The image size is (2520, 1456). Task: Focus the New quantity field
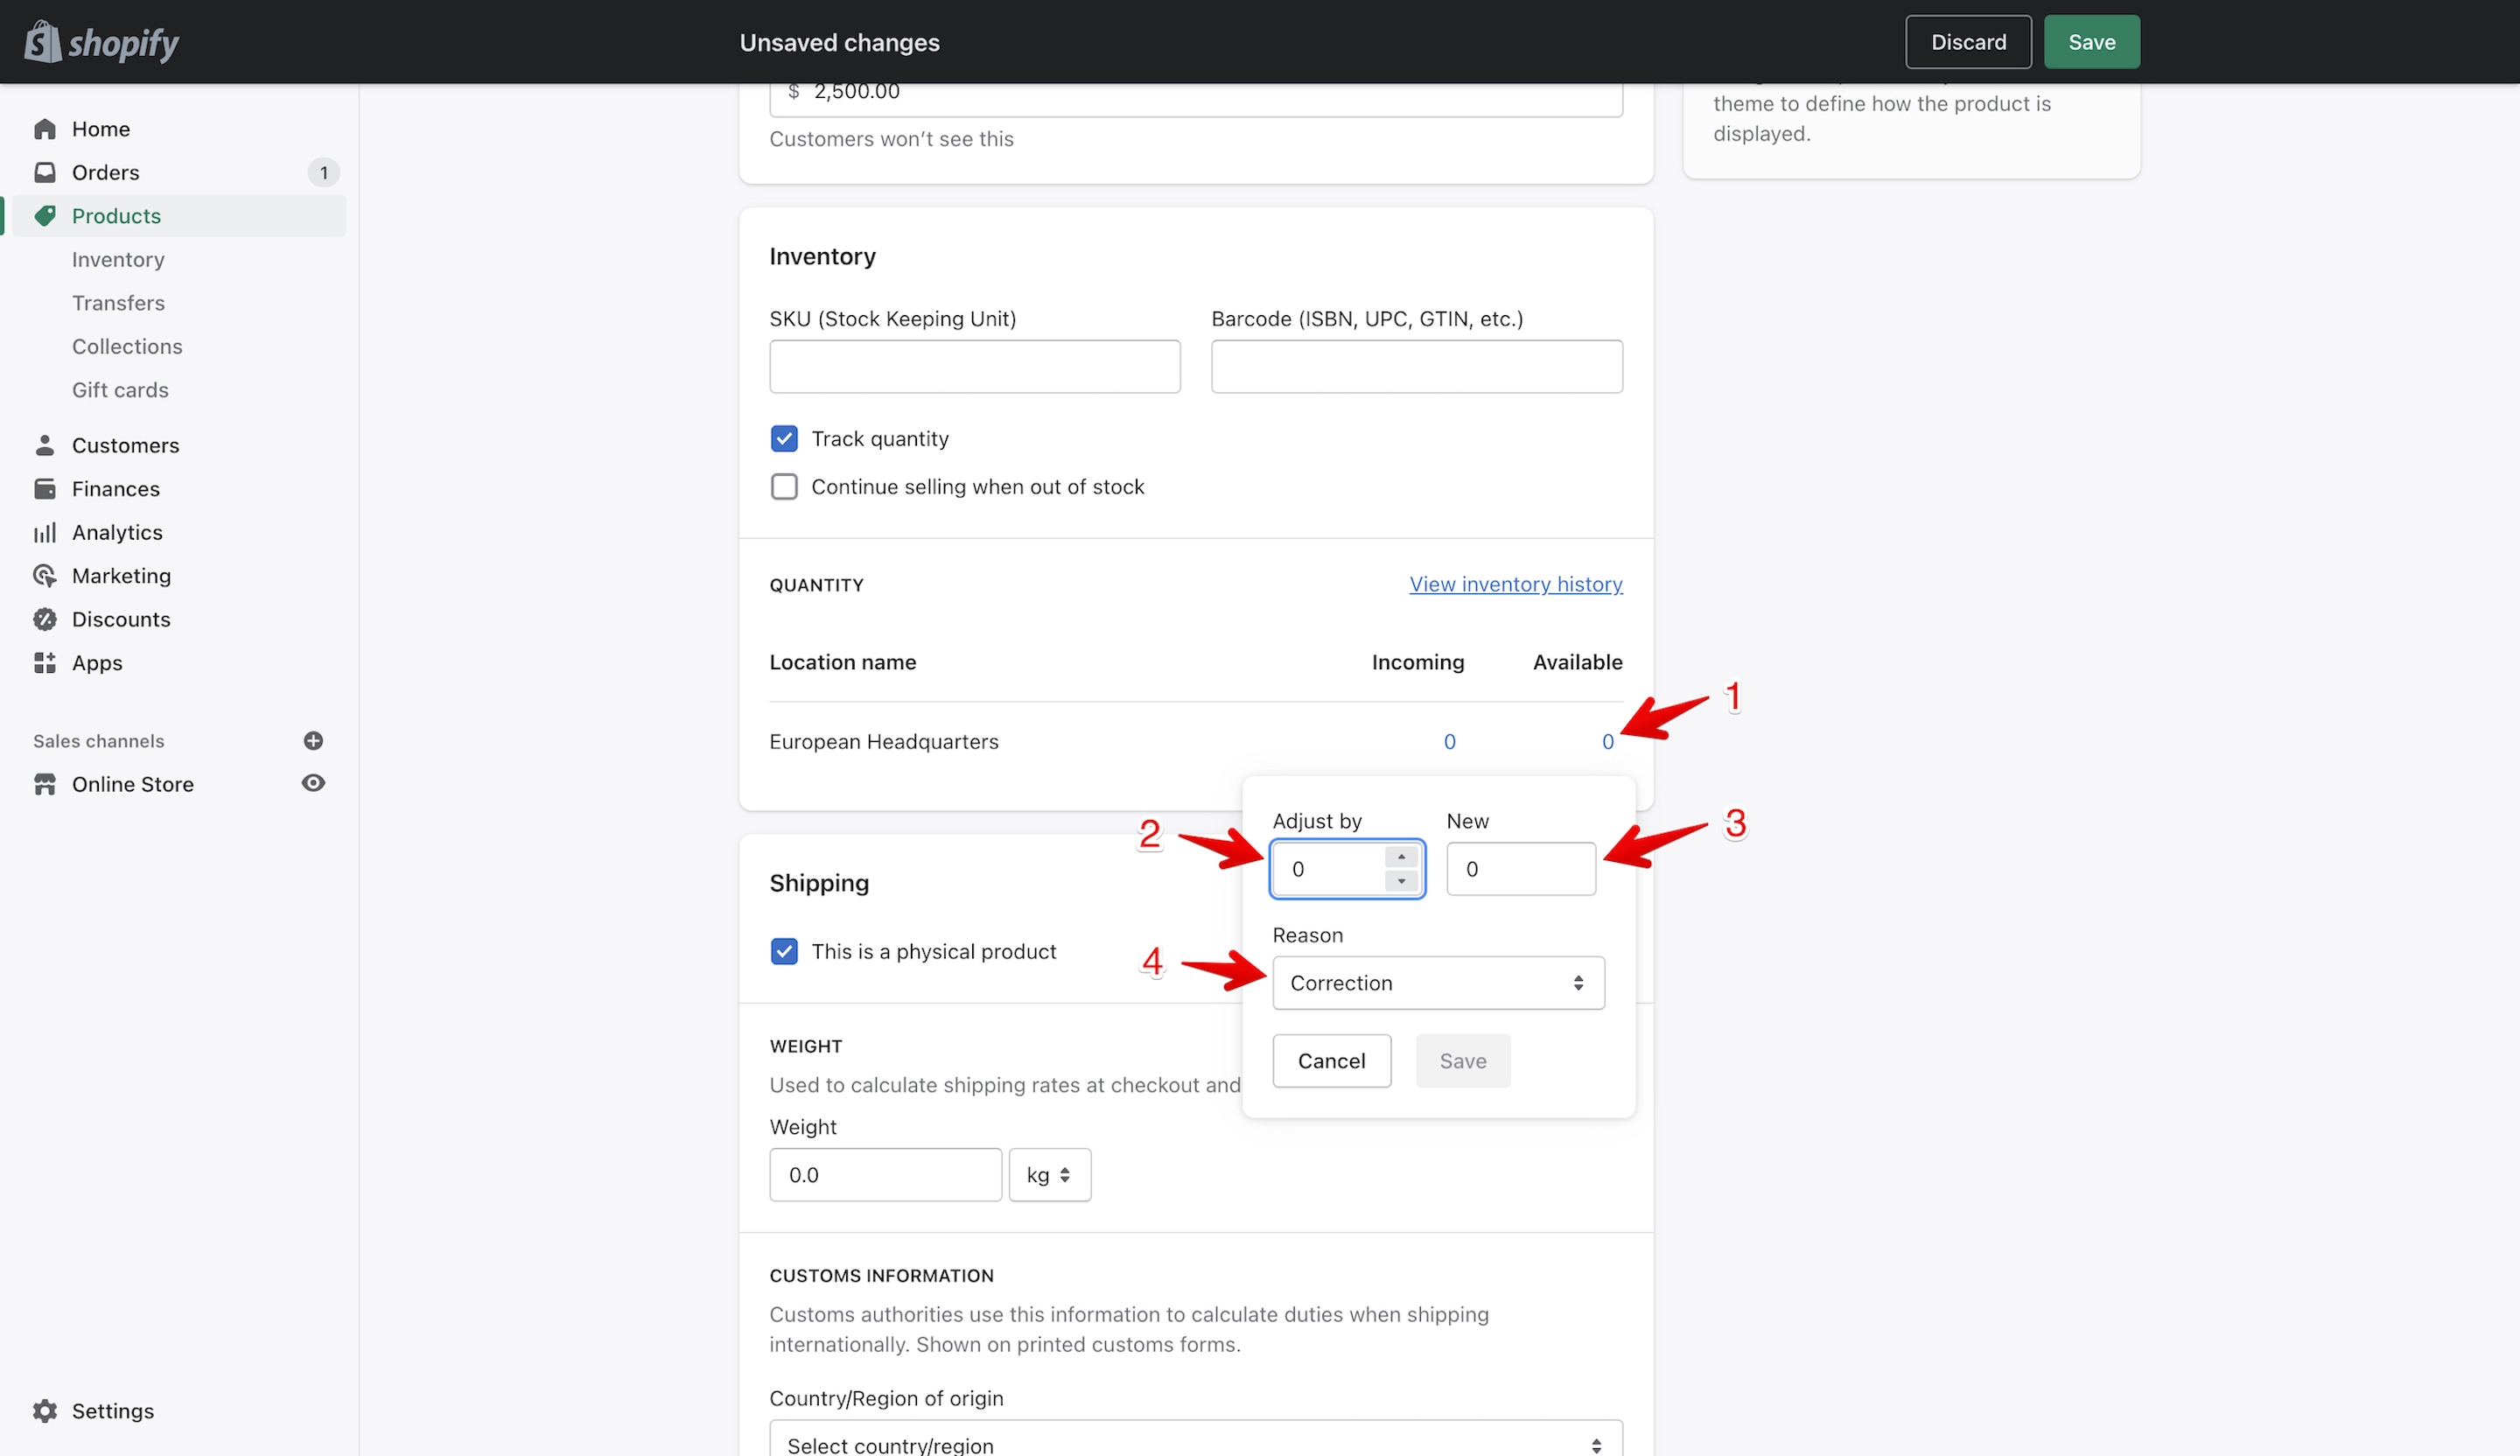click(1521, 869)
